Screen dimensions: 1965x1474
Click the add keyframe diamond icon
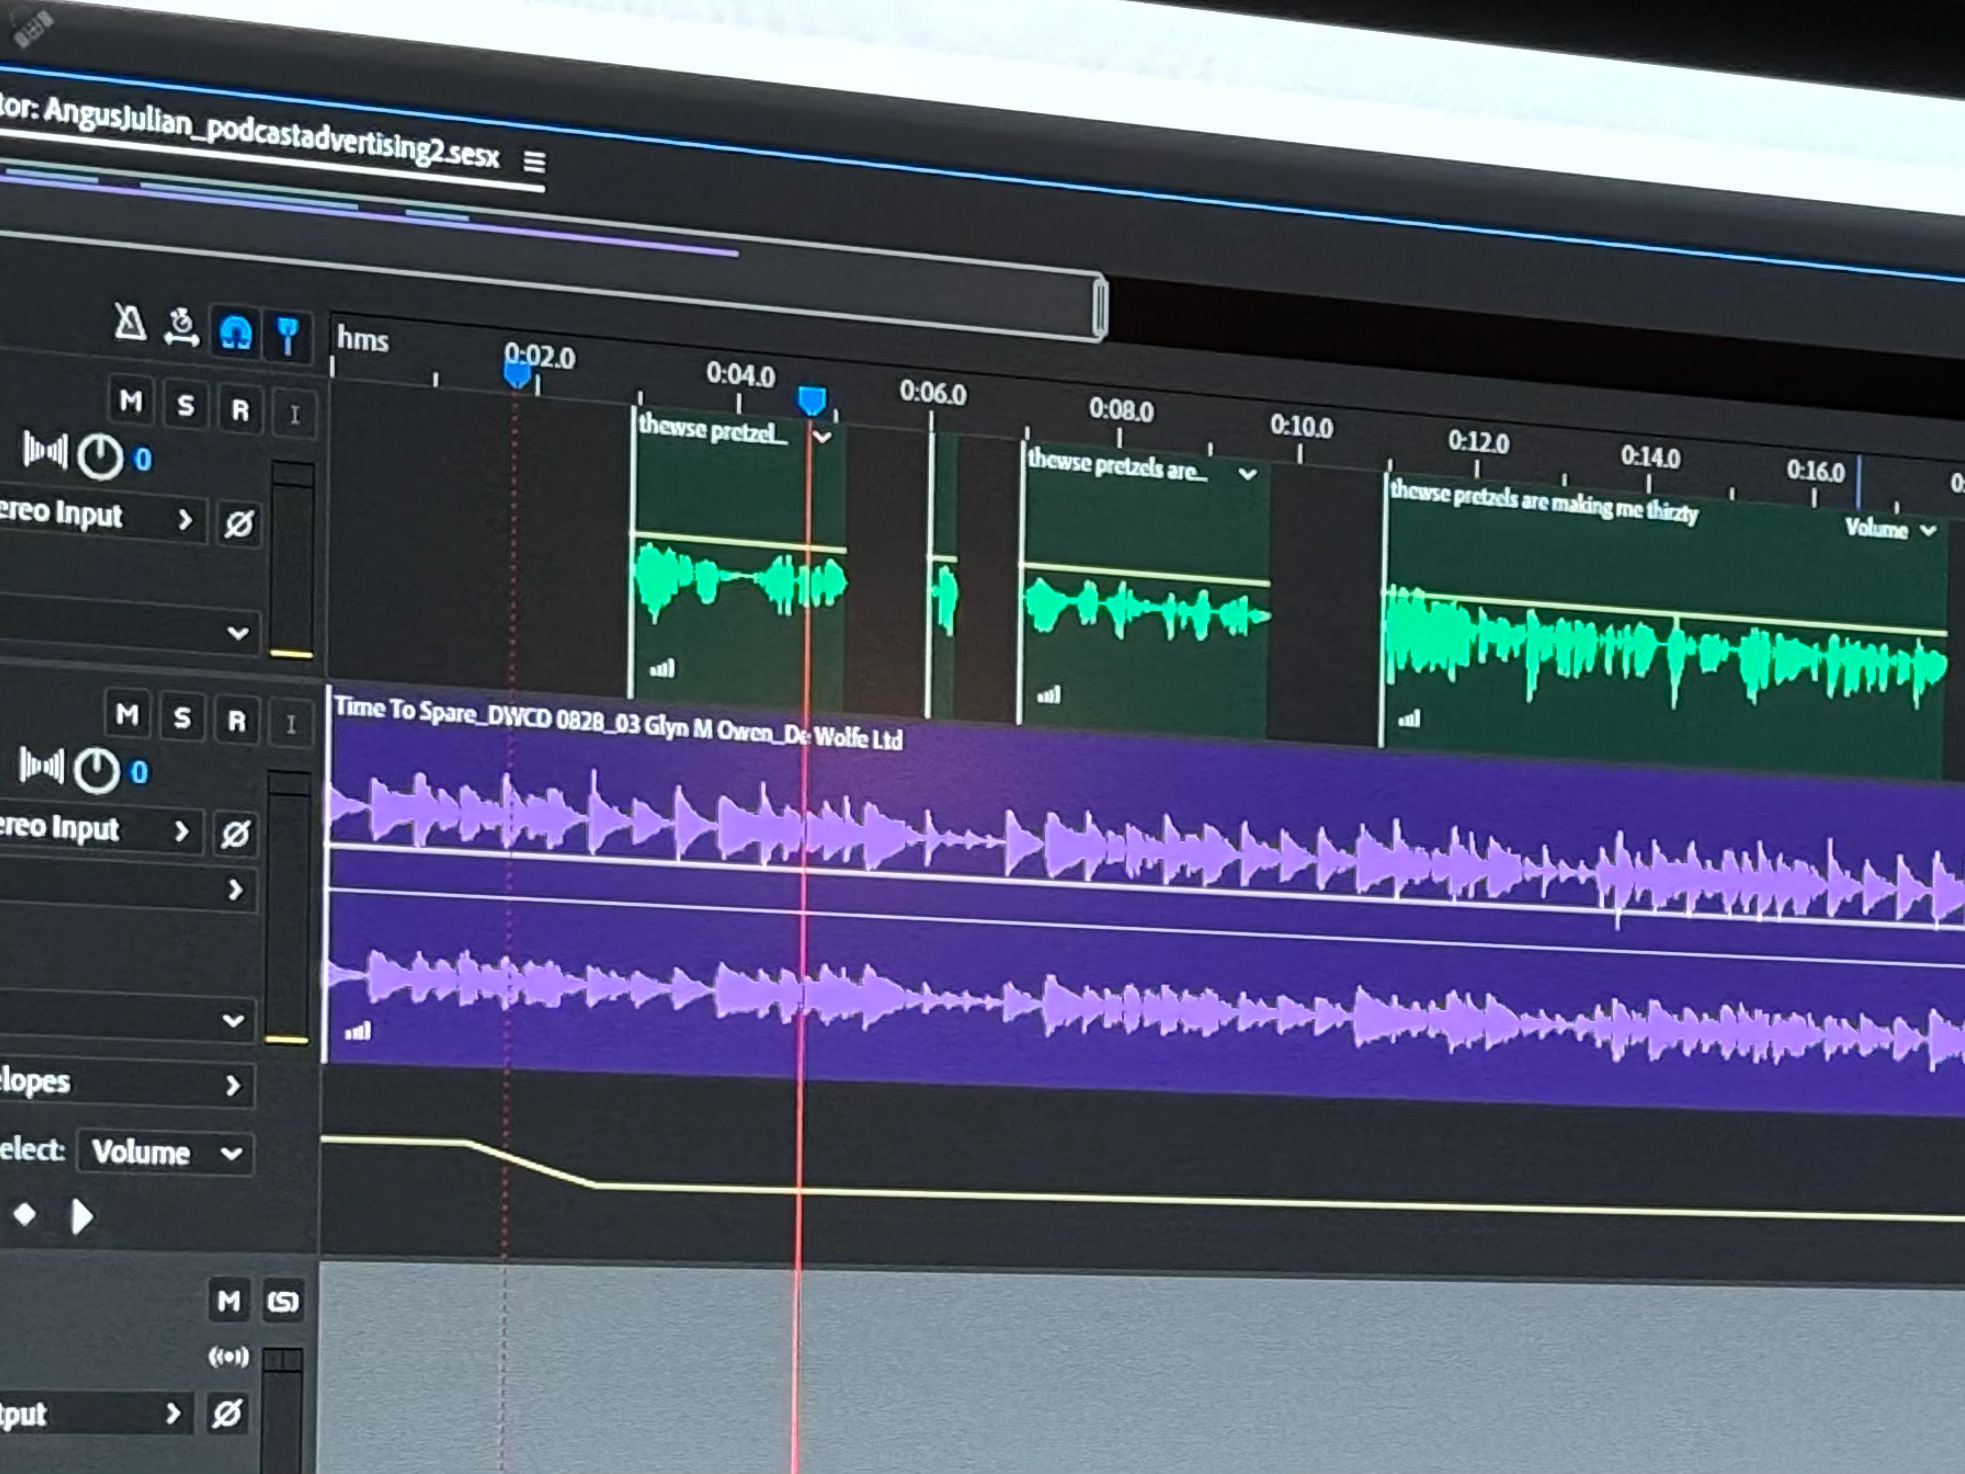click(24, 1214)
